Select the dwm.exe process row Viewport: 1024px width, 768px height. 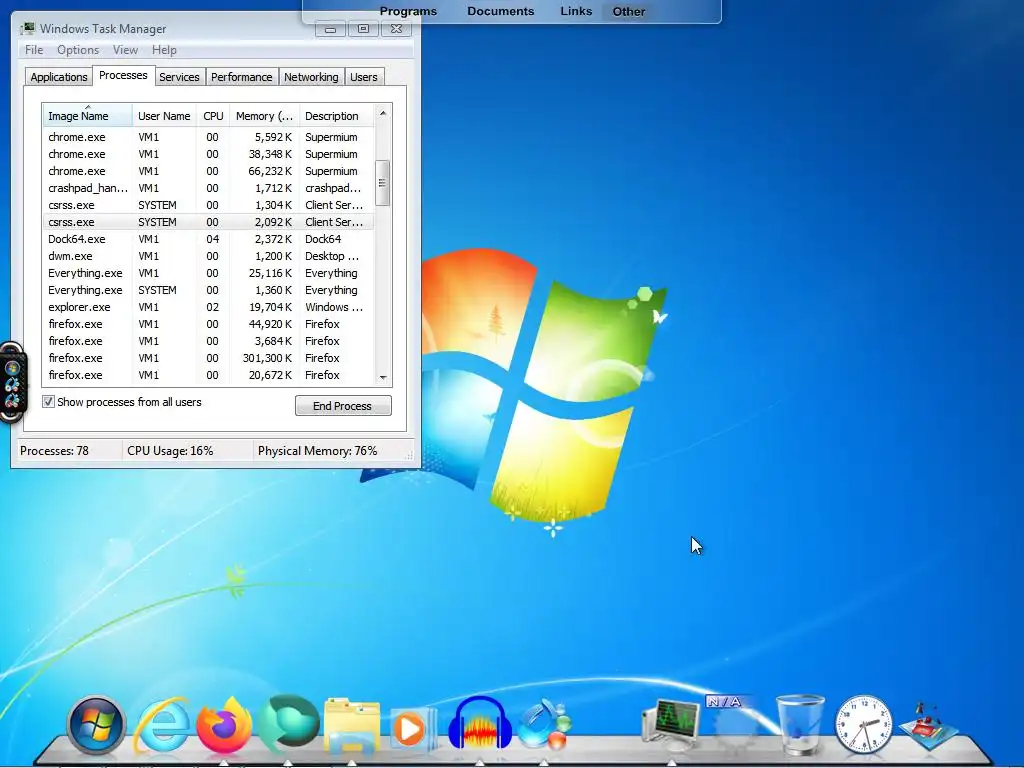[208, 256]
